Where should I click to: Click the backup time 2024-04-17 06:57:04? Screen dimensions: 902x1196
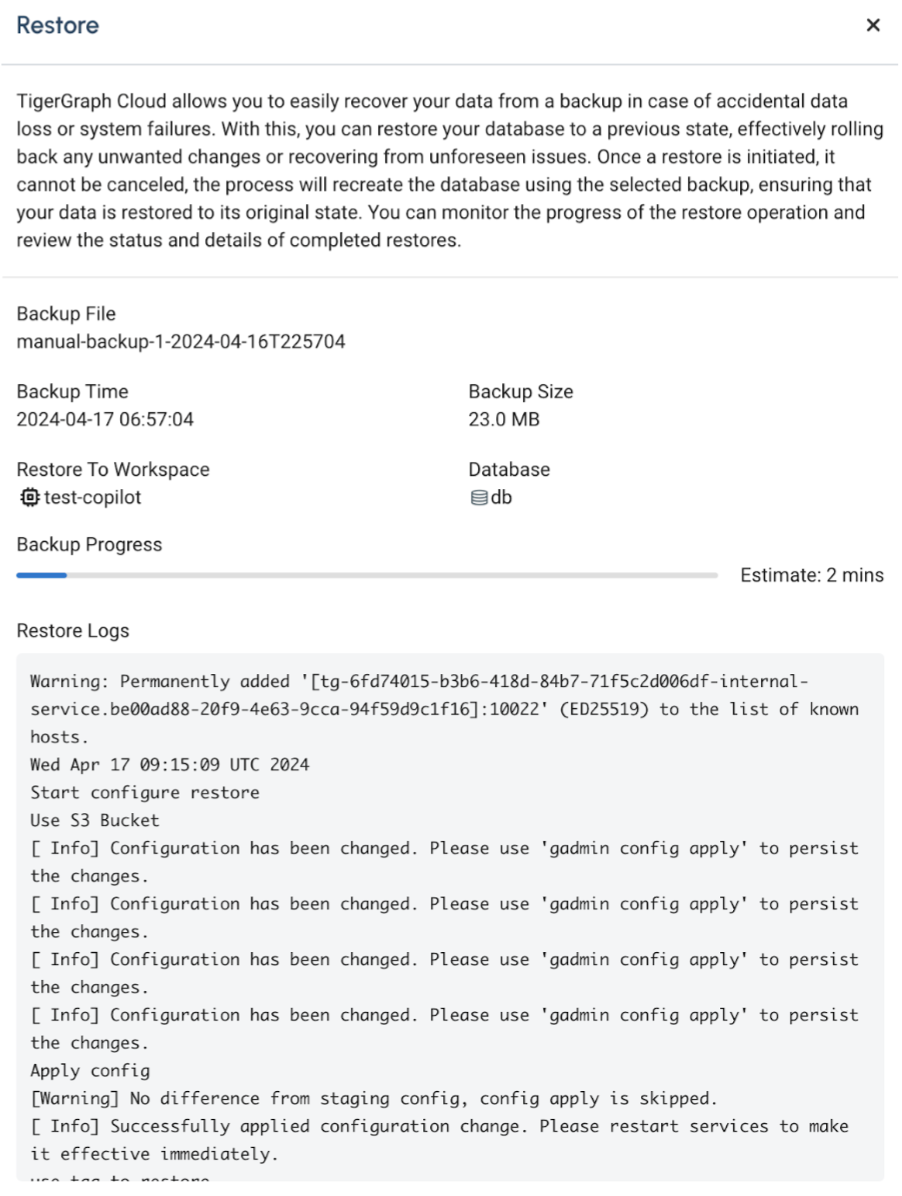click(x=105, y=420)
